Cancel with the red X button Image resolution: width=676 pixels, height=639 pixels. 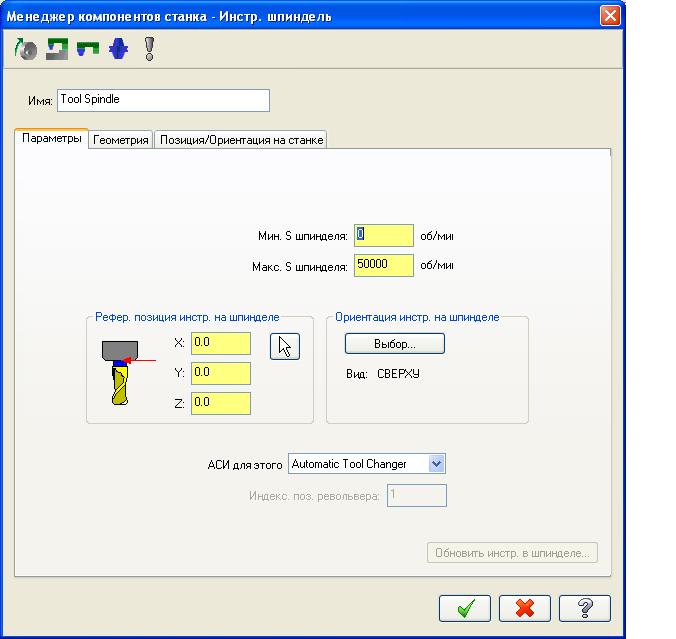(525, 608)
